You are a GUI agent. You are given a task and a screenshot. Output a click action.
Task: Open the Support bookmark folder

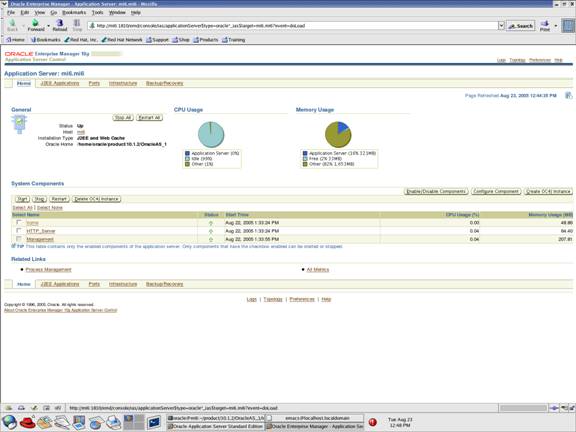click(157, 40)
